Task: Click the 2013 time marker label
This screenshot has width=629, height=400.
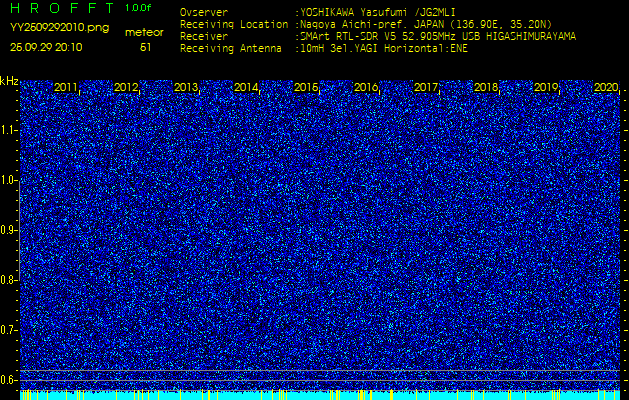Action: point(186,87)
